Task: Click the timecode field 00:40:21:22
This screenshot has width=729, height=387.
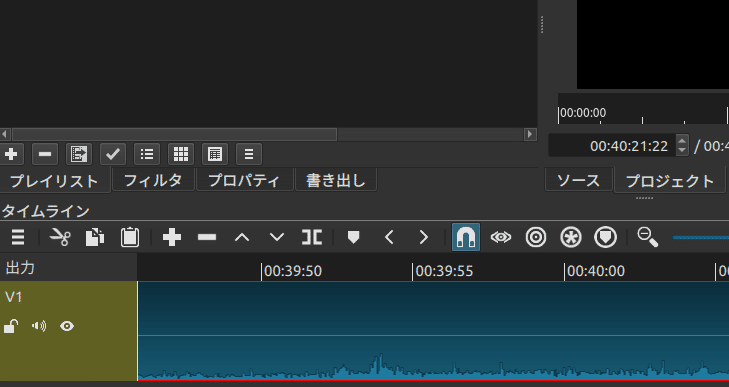Action: click(613, 146)
